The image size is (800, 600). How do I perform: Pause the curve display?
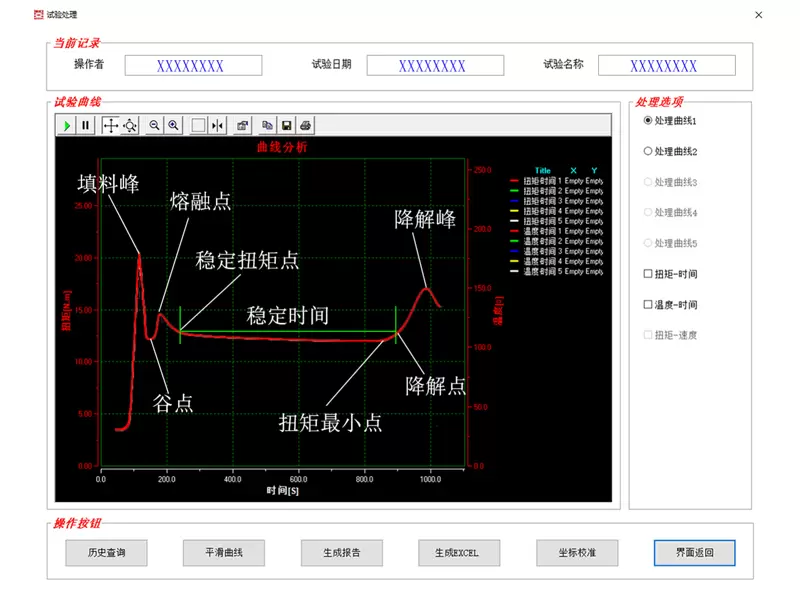tap(84, 125)
